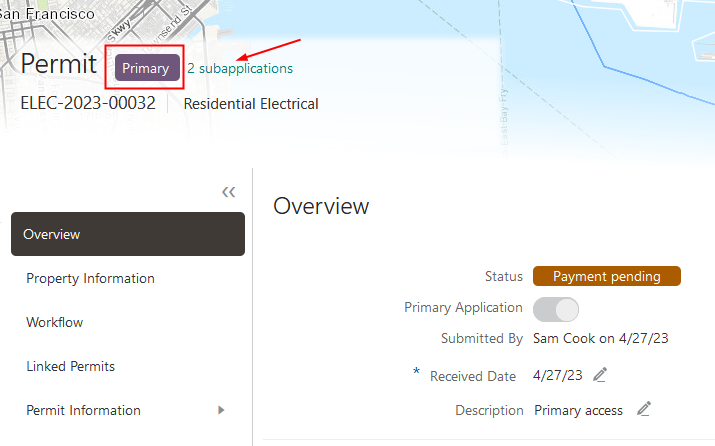Click pencil icon next to Description
The image size is (715, 446).
click(x=644, y=409)
